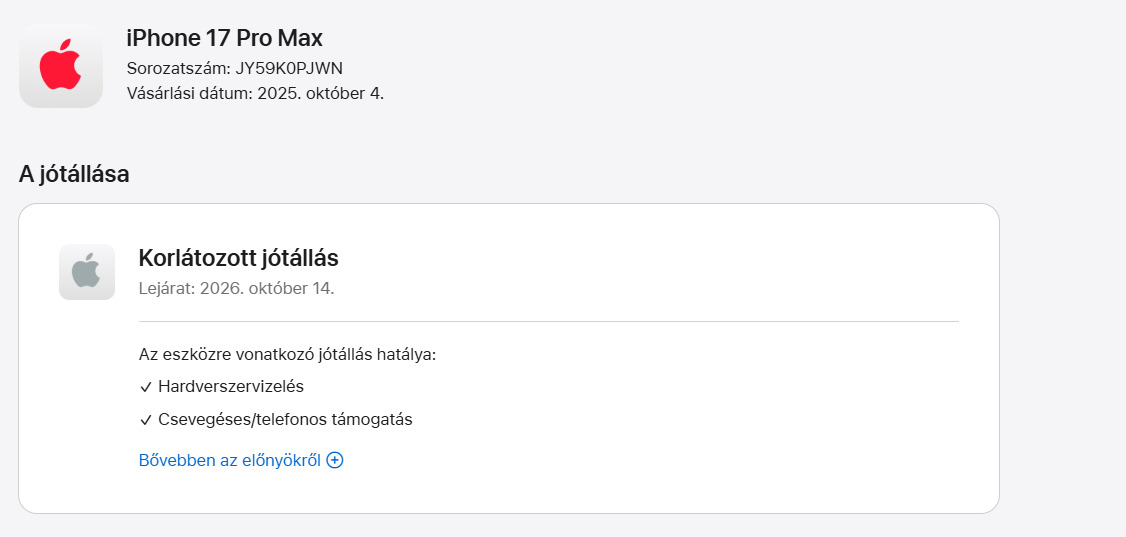Click the Korlátozott jótállás heading
Screen dimensions: 1126x537
point(238,258)
